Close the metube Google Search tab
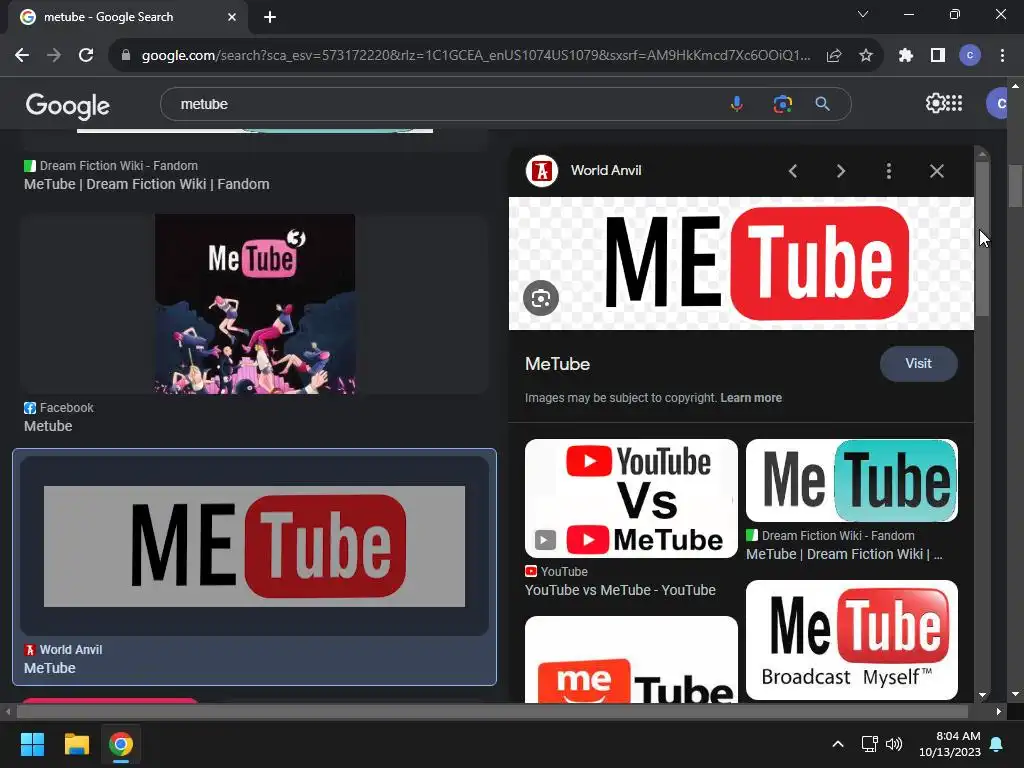This screenshot has width=1024, height=768. point(232,17)
